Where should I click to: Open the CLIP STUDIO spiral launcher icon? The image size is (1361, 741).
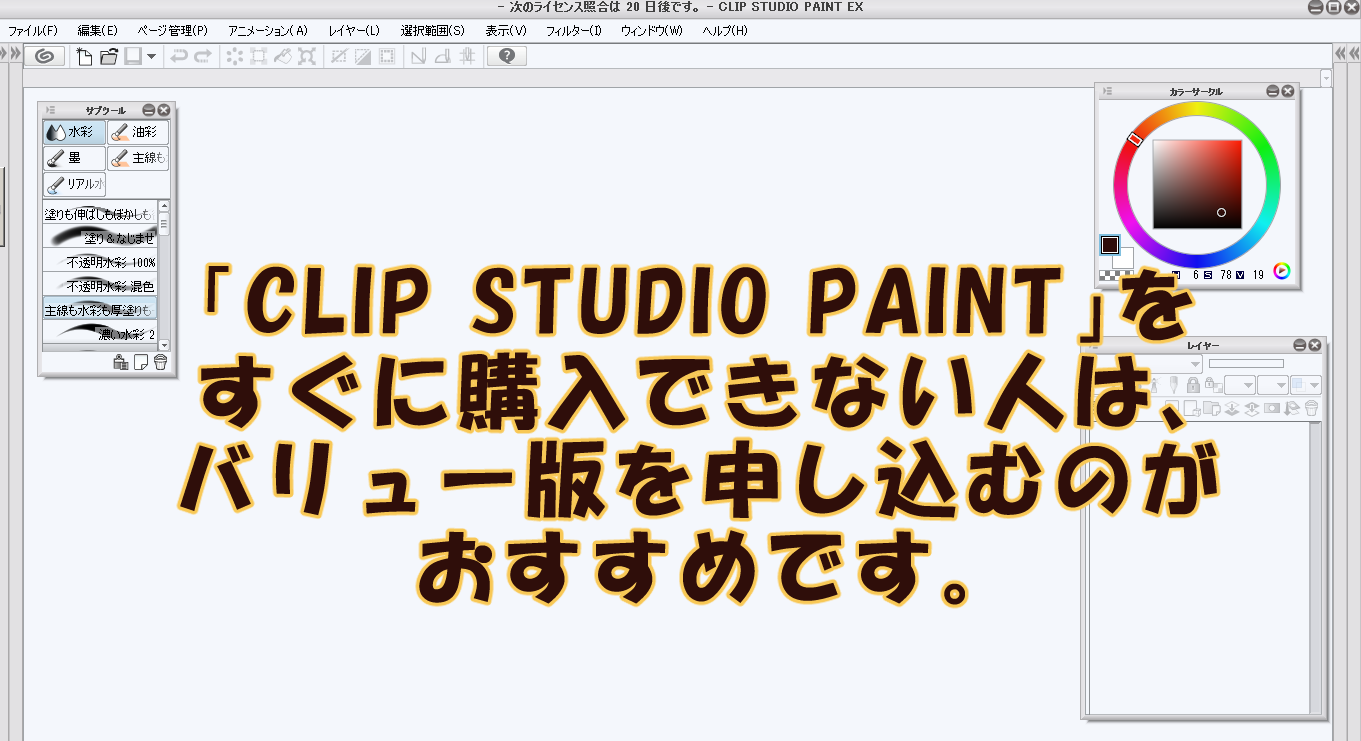point(44,56)
